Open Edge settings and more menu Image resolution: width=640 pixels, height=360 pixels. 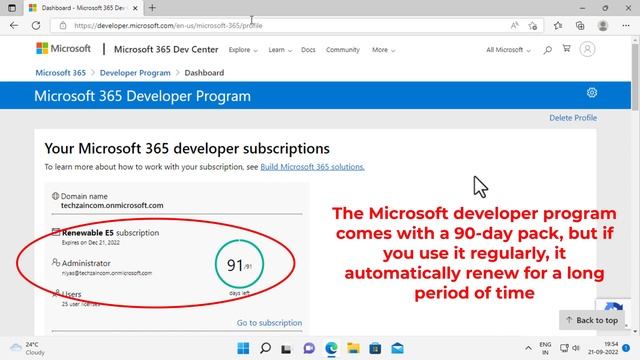626,25
